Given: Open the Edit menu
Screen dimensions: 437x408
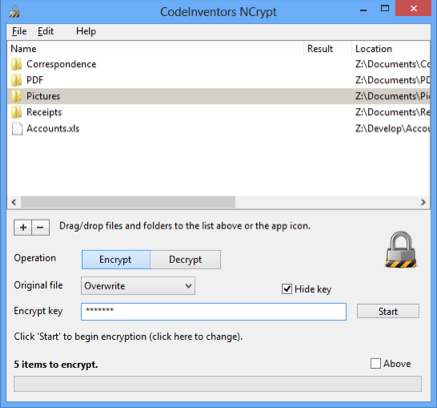Looking at the screenshot, I should [x=45, y=31].
